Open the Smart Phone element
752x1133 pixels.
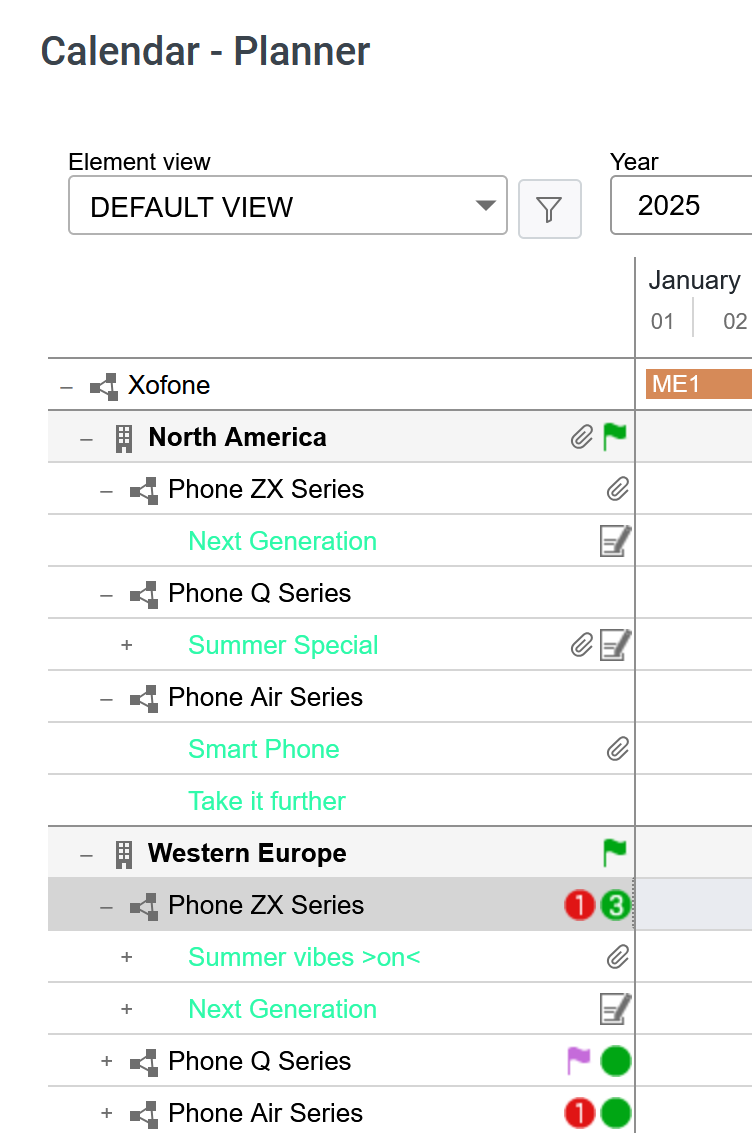(264, 749)
